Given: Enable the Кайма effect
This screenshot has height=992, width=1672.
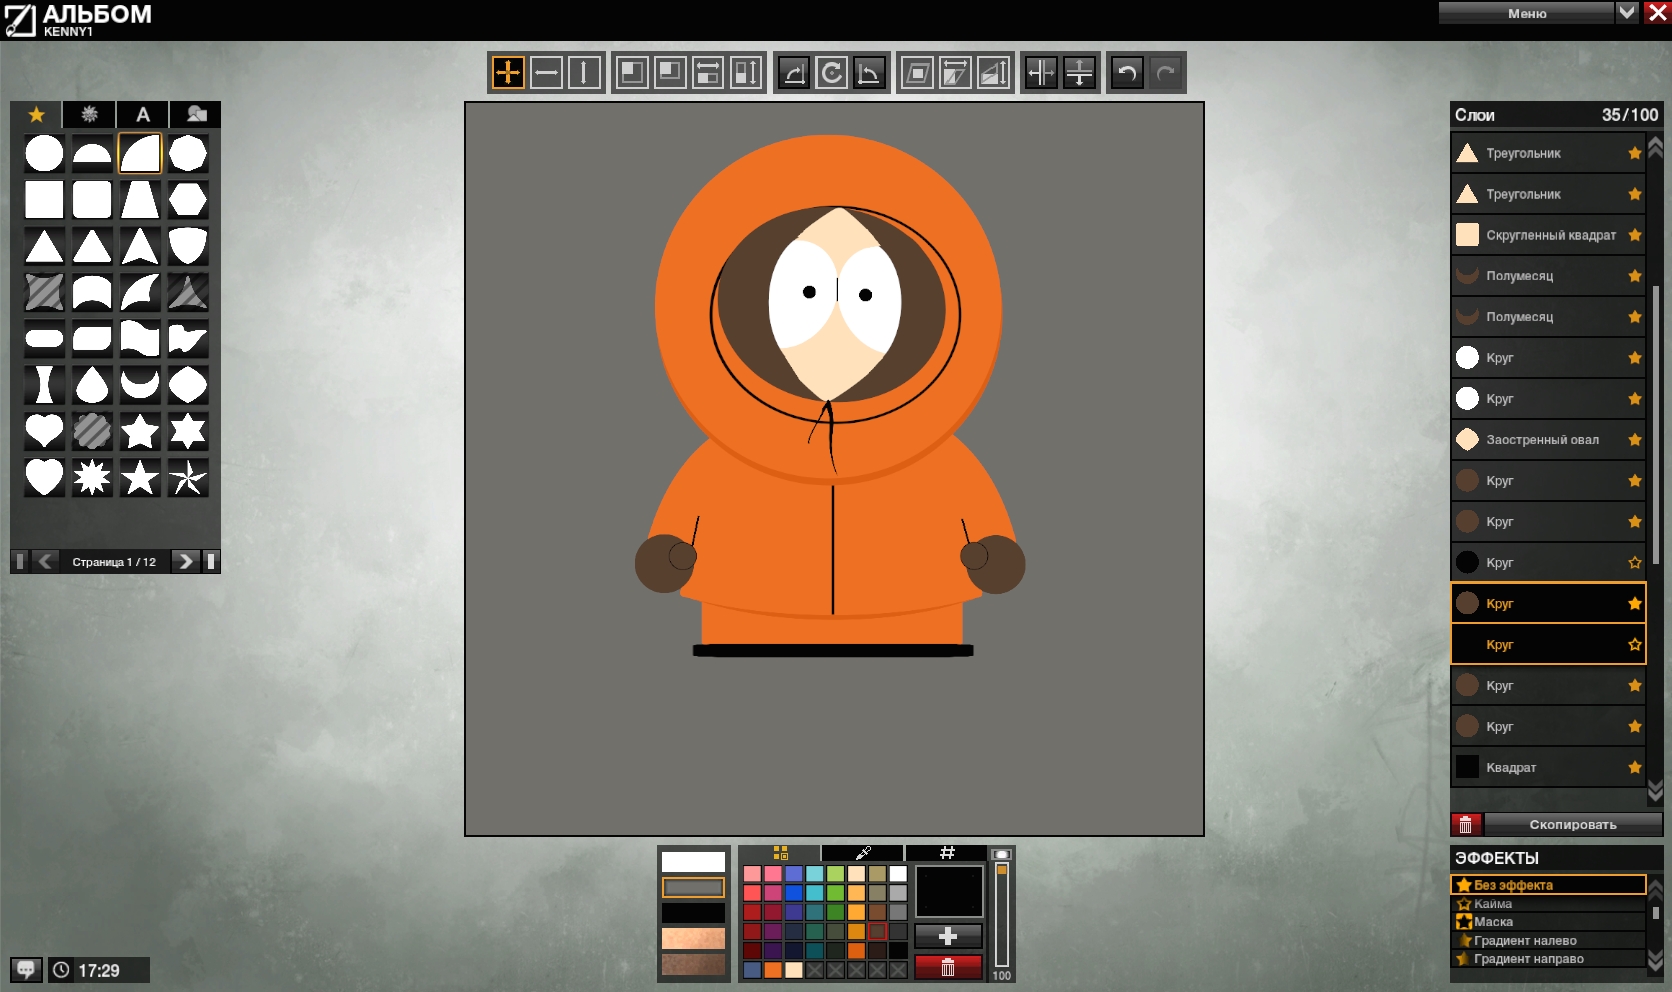Looking at the screenshot, I should (x=1548, y=904).
